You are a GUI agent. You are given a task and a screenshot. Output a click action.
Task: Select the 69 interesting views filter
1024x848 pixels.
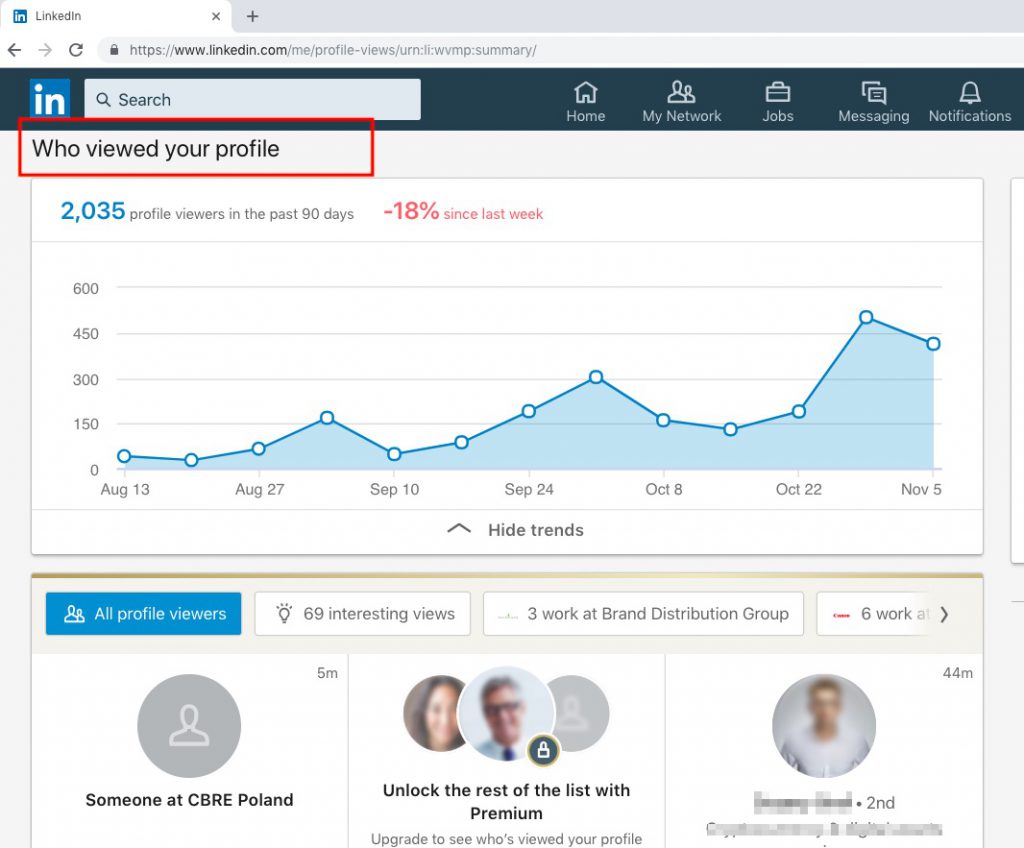tap(362, 613)
